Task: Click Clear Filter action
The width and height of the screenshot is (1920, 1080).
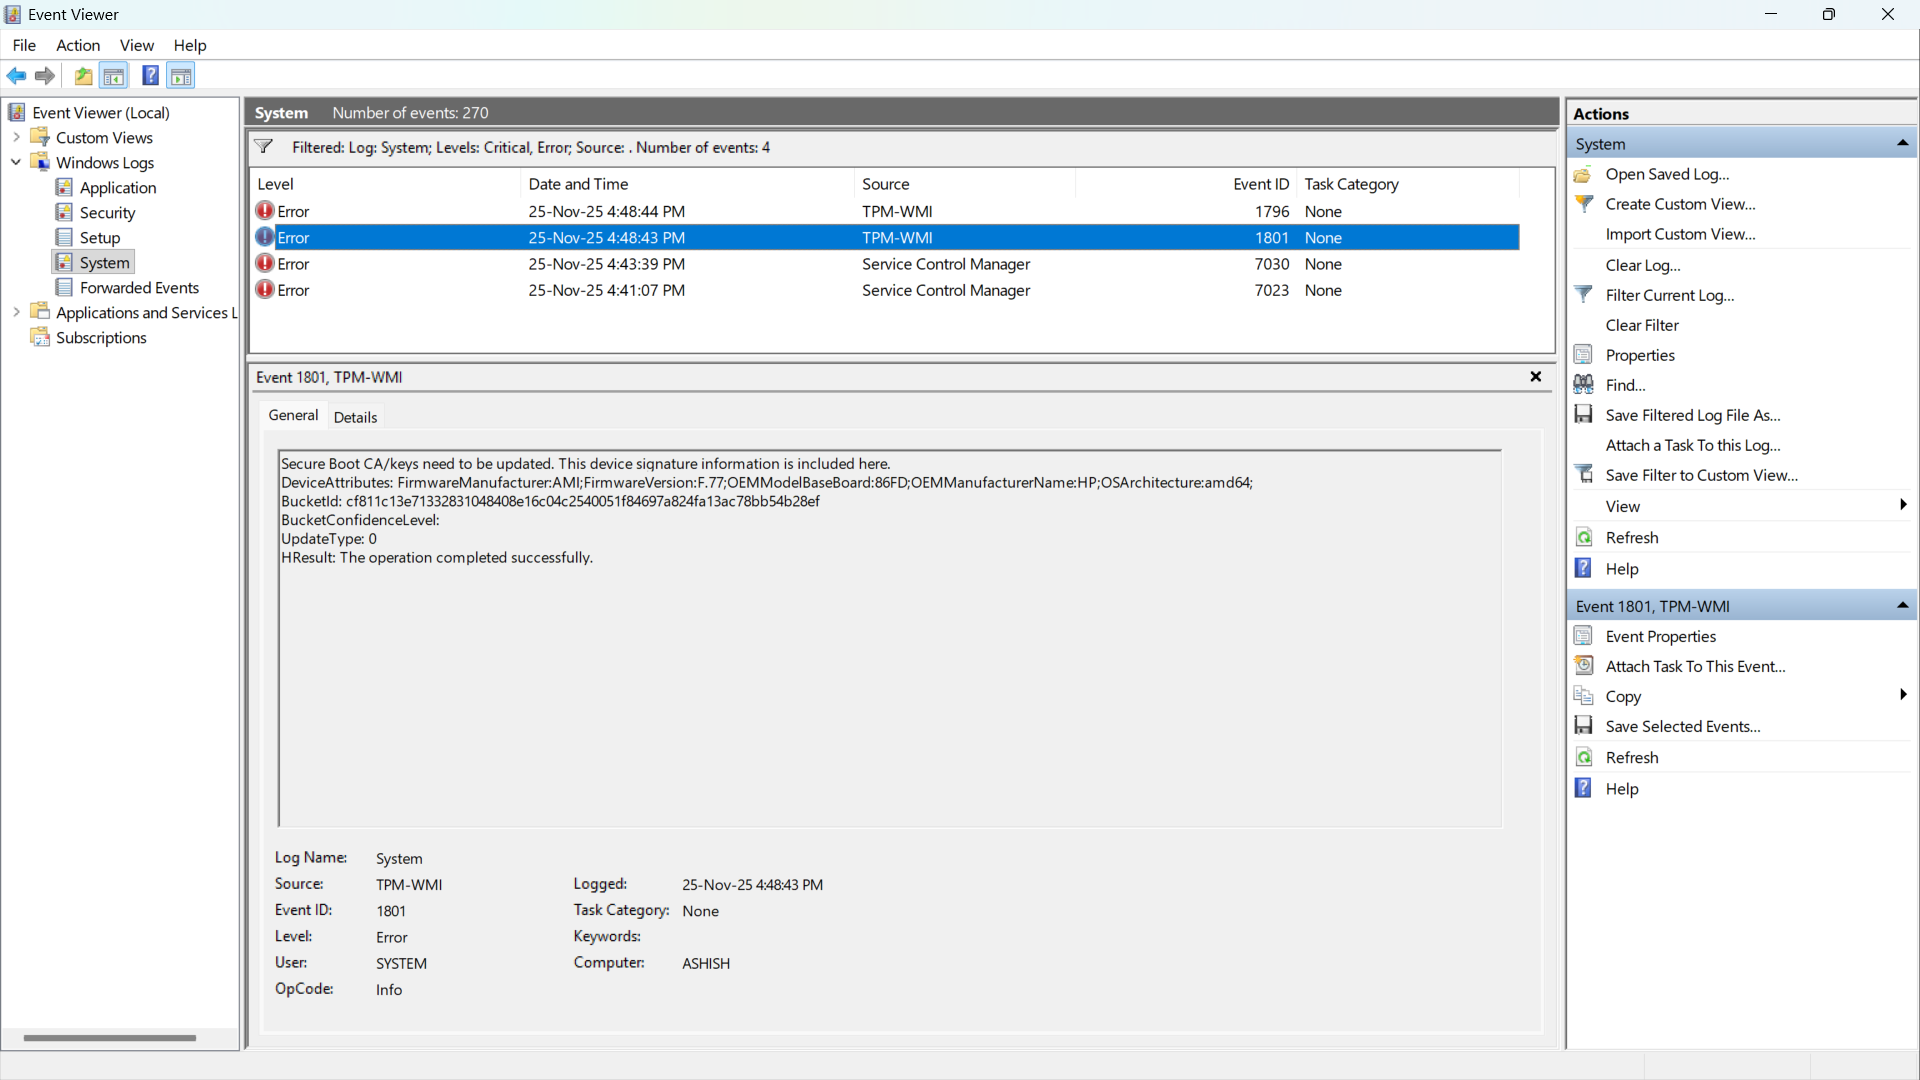Action: [x=1642, y=325]
